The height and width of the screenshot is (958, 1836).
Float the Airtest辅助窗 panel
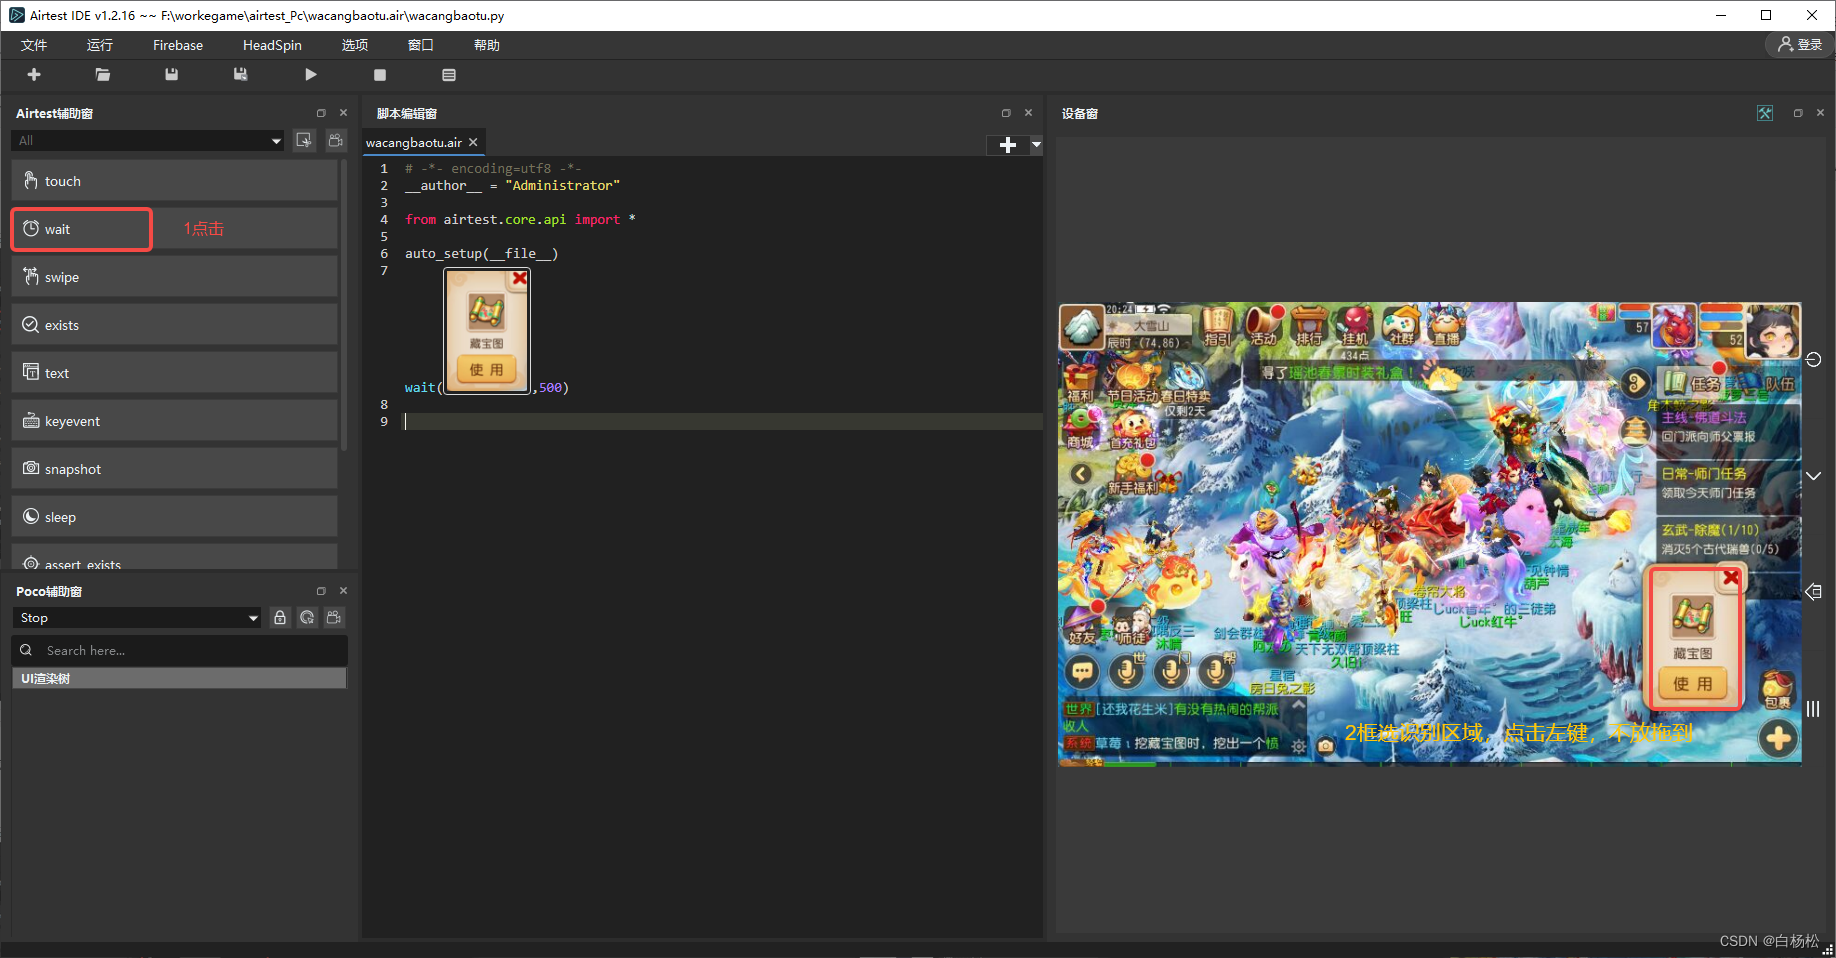(x=321, y=113)
